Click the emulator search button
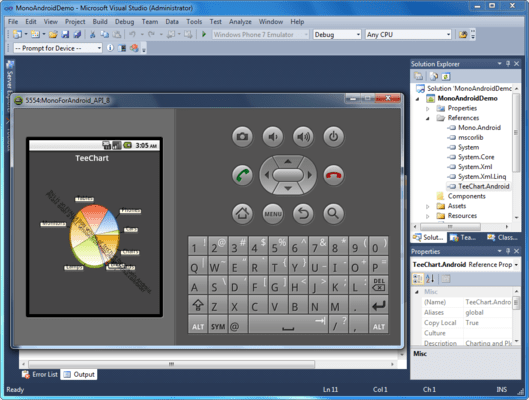This screenshot has height=400, width=529. click(333, 214)
